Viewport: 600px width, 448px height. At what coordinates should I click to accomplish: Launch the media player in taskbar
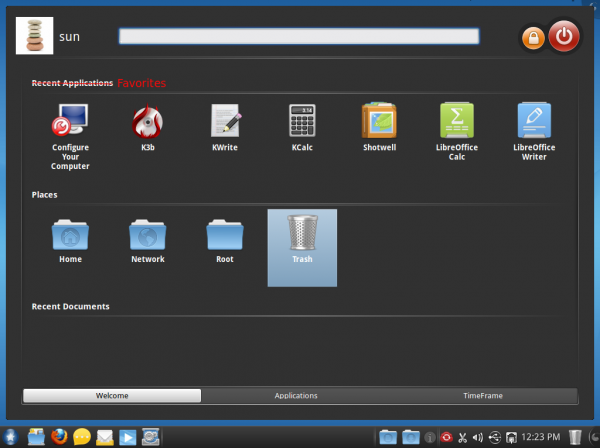click(x=127, y=438)
